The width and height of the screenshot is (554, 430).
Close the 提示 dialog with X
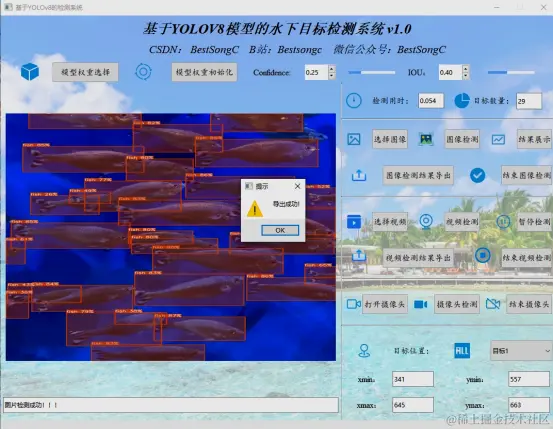[x=297, y=186]
